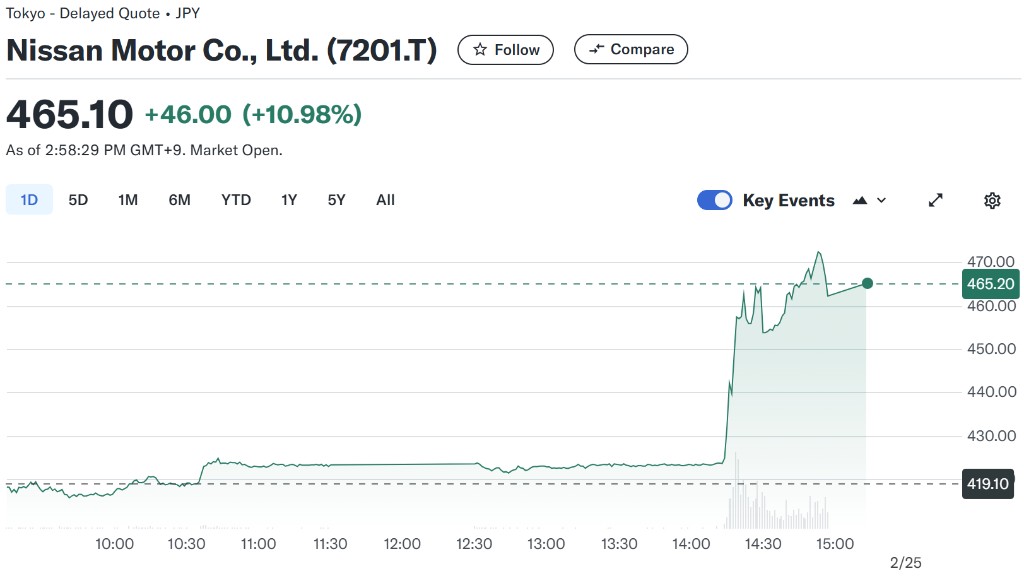
Task: Show the 5Y chart range
Action: pyautogui.click(x=336, y=200)
